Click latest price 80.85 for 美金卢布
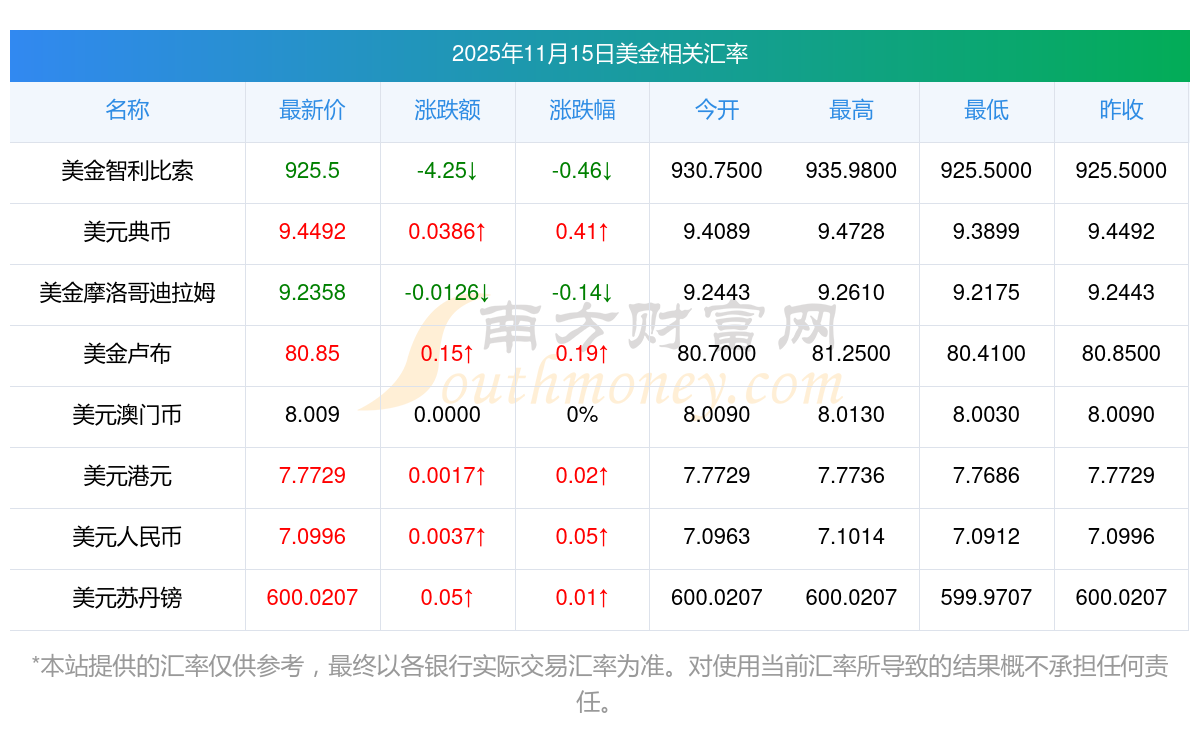 pyautogui.click(x=312, y=354)
